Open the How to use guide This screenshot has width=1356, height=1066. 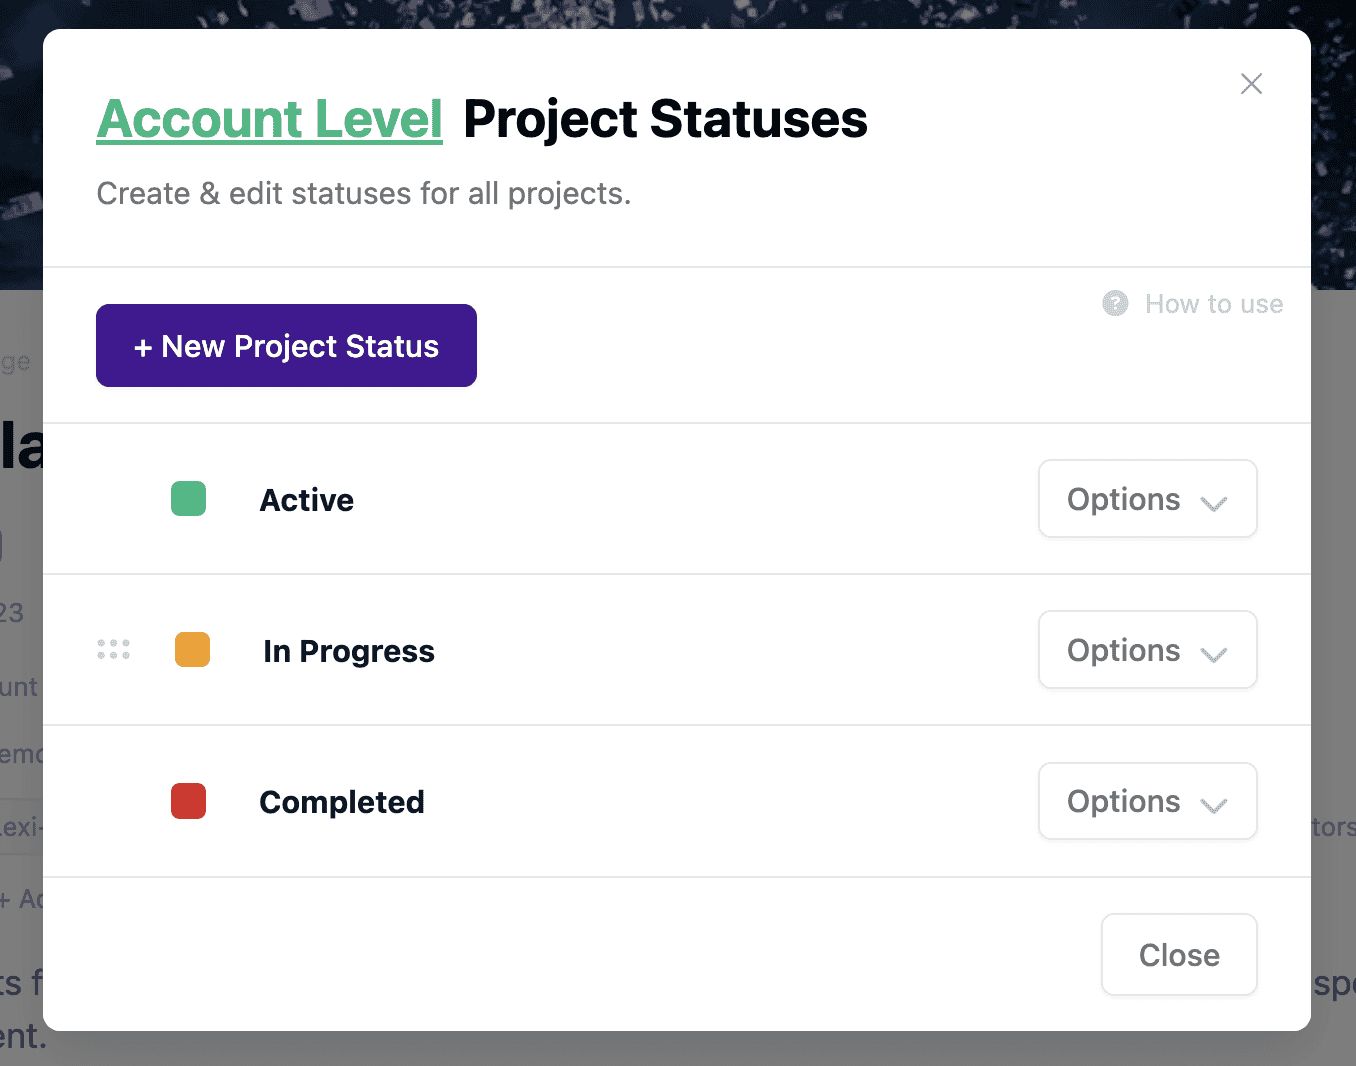pos(1213,304)
